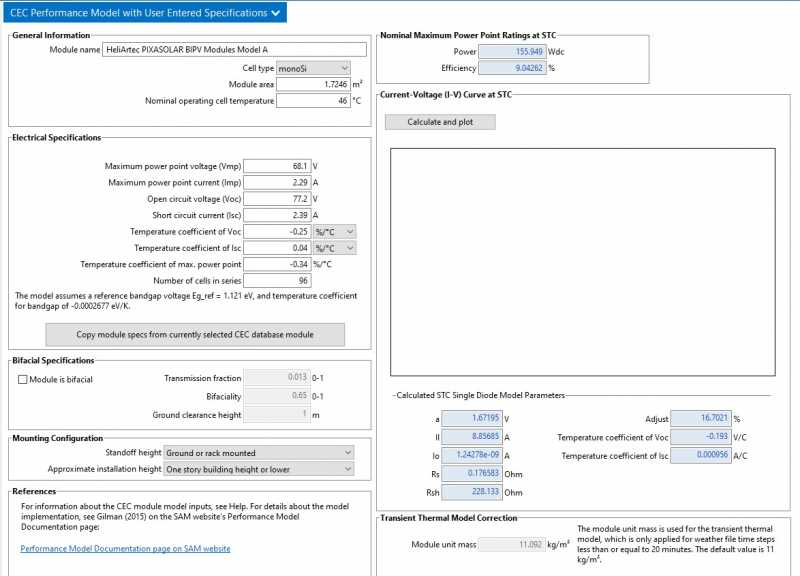Open the CEC Performance Model selector dropdown
This screenshot has width=800, height=576.
pos(146,13)
